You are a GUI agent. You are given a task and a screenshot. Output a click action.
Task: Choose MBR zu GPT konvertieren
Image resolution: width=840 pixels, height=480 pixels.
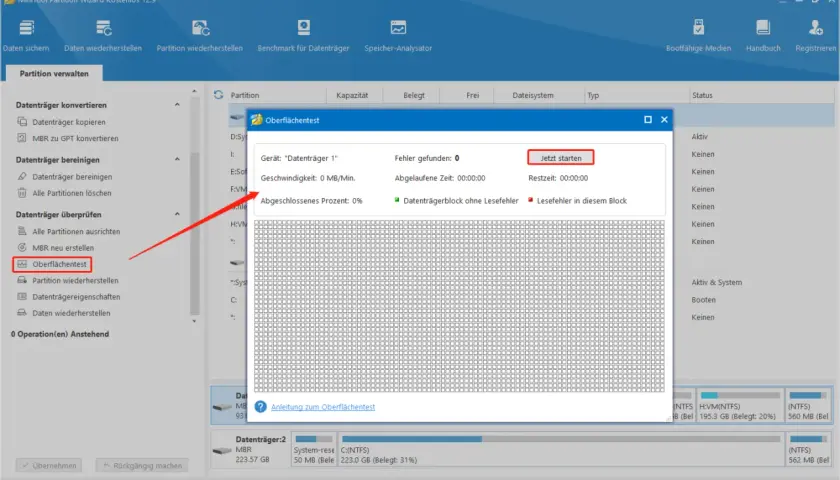(68, 138)
